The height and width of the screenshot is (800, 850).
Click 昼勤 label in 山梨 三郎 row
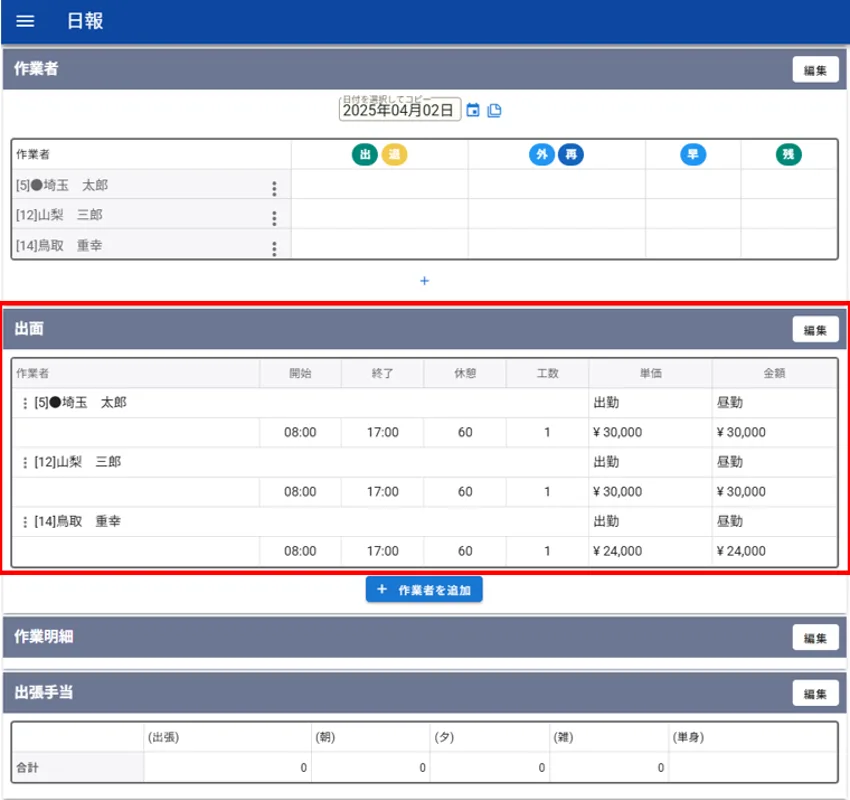730,462
